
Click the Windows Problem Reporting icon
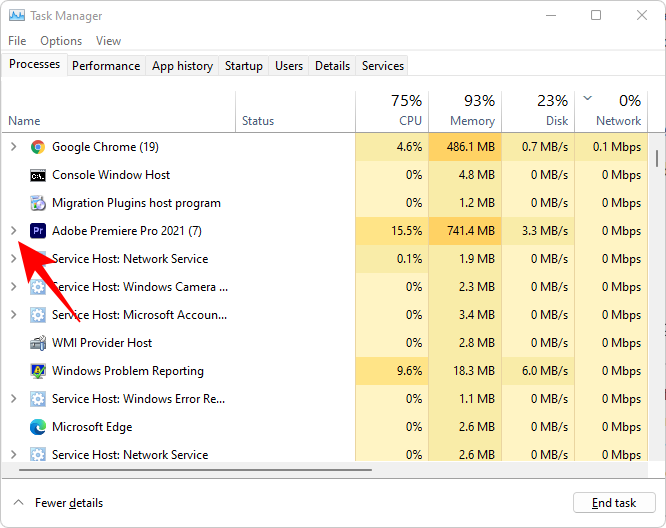pos(38,371)
